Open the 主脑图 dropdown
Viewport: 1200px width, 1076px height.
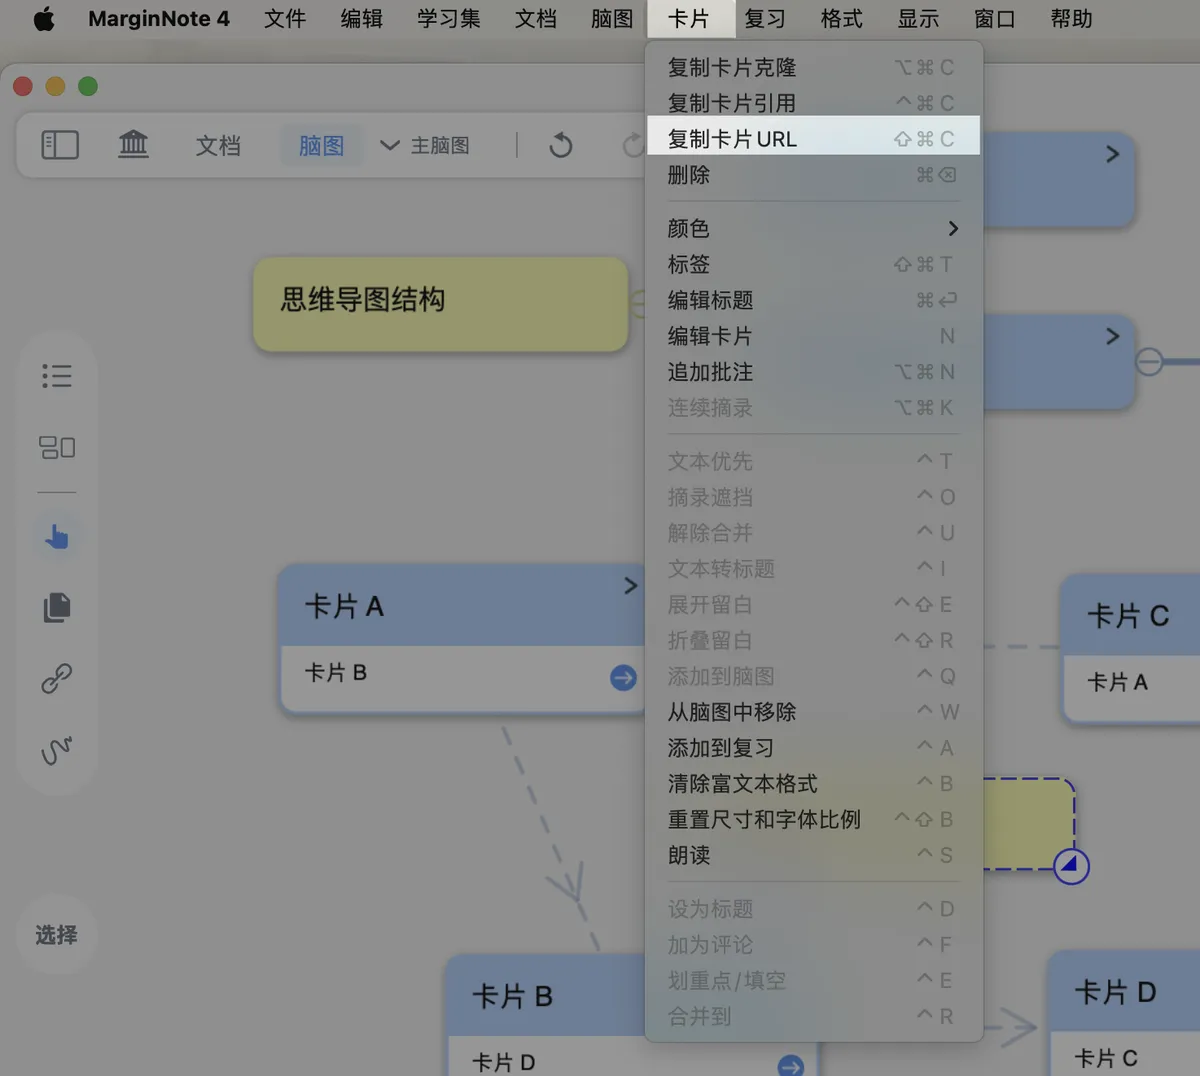point(425,145)
